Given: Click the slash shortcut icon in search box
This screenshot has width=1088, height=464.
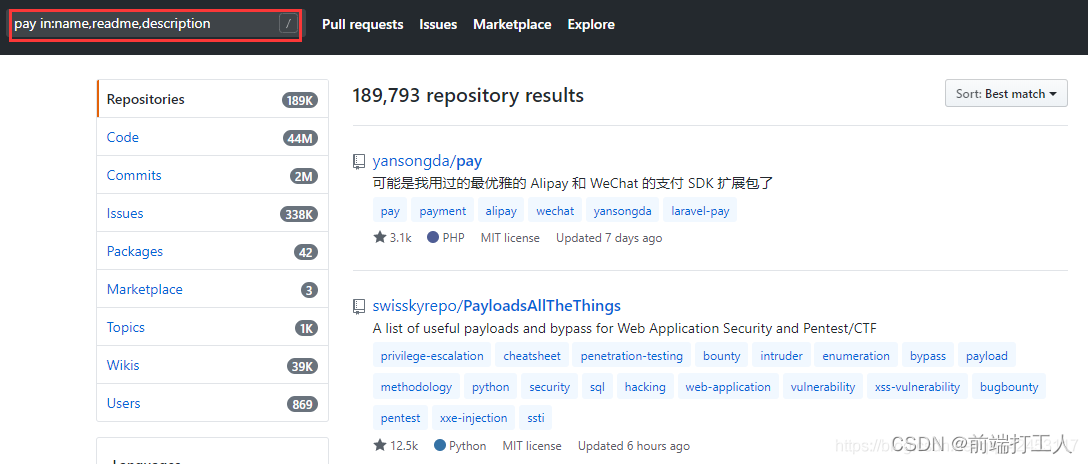Looking at the screenshot, I should pos(289,24).
